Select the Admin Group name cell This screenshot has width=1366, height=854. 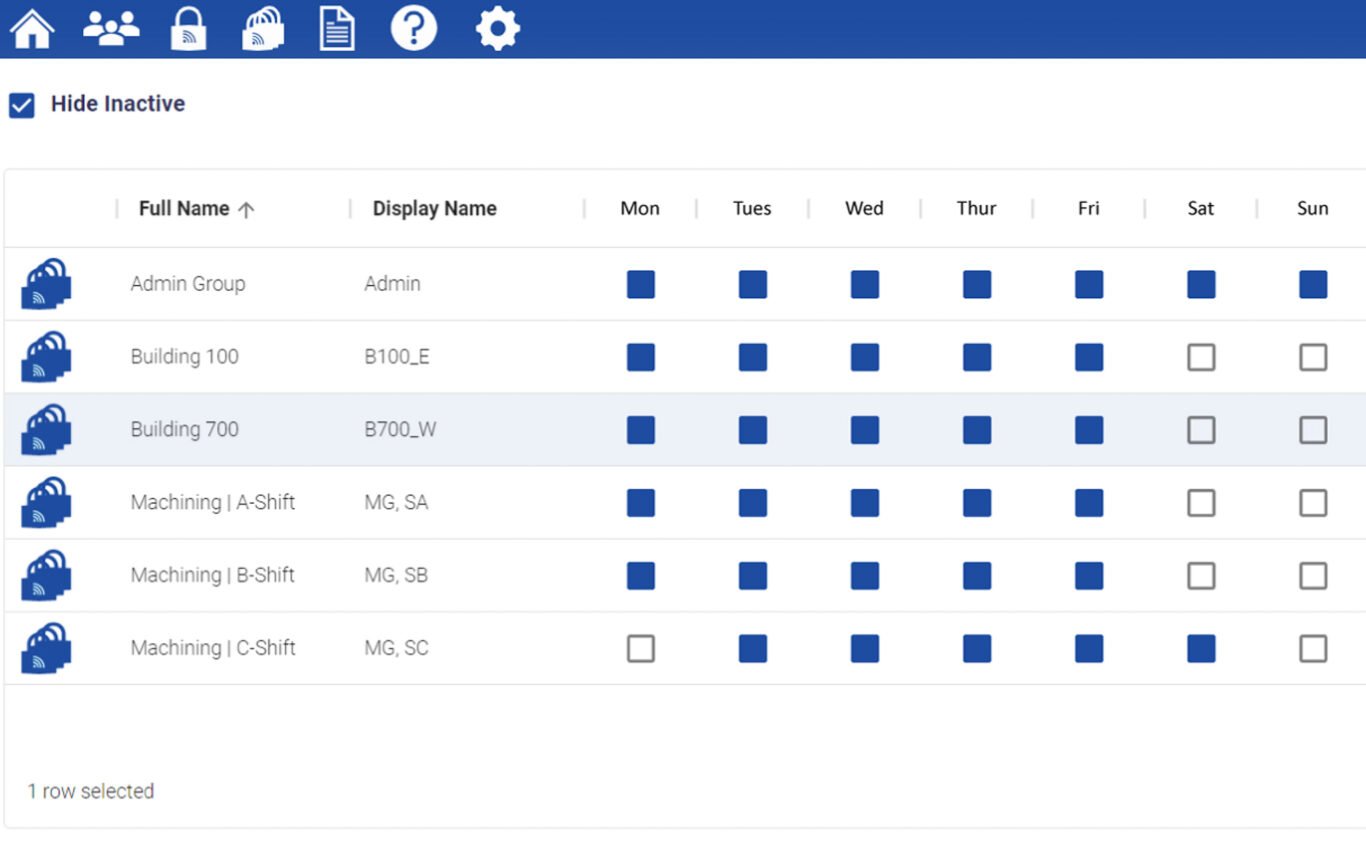(188, 284)
